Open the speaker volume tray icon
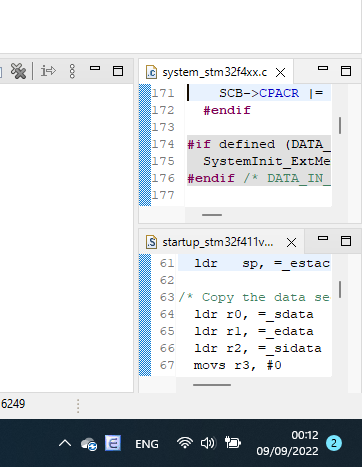This screenshot has width=362, height=467. point(208,443)
